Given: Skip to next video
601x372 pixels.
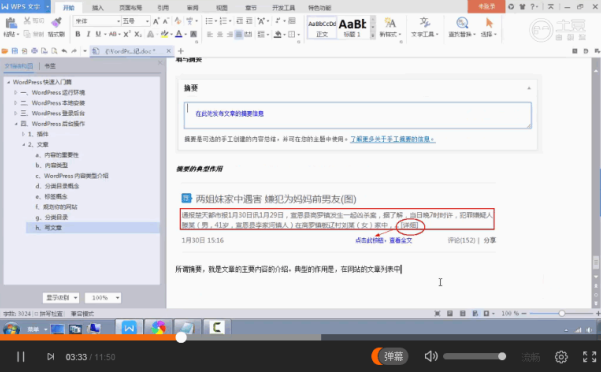Looking at the screenshot, I should [x=50, y=357].
